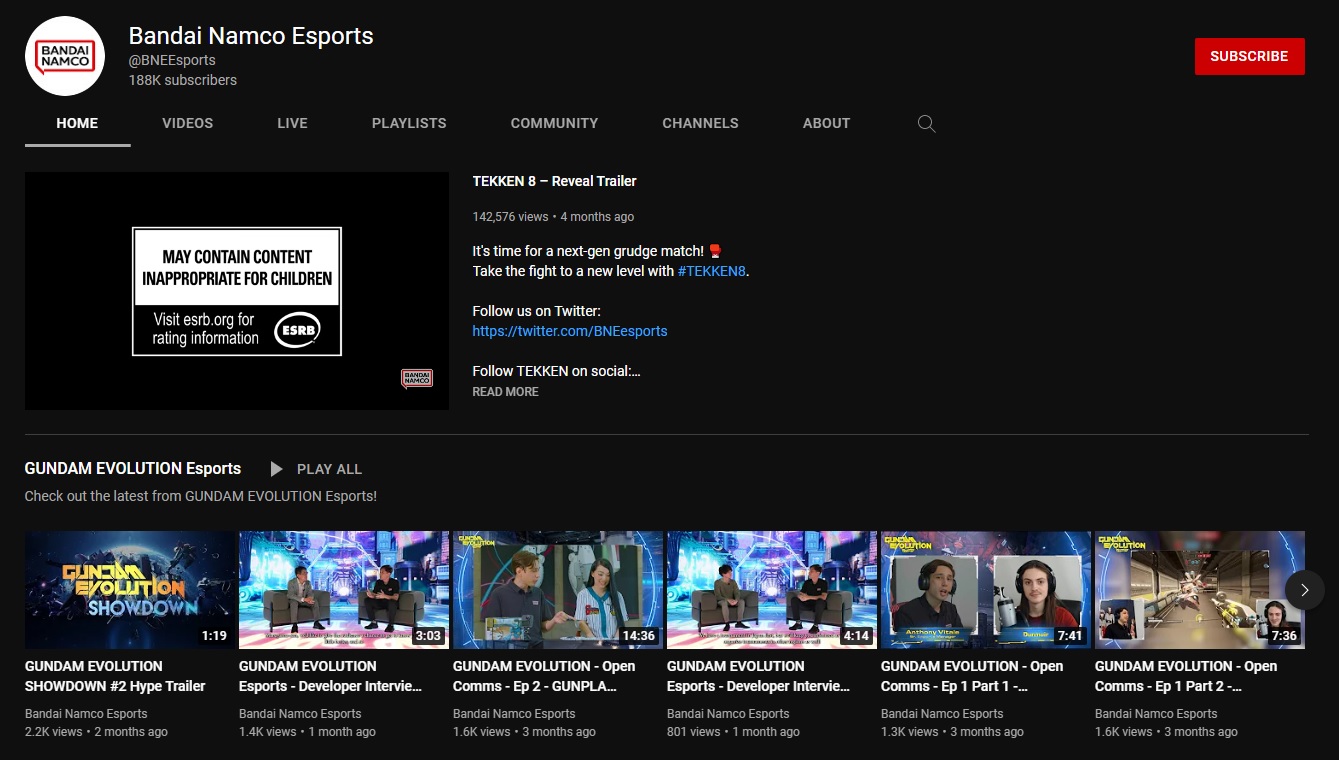Viewport: 1339px width, 760px height.
Task: Open the Live tab
Action: (292, 123)
